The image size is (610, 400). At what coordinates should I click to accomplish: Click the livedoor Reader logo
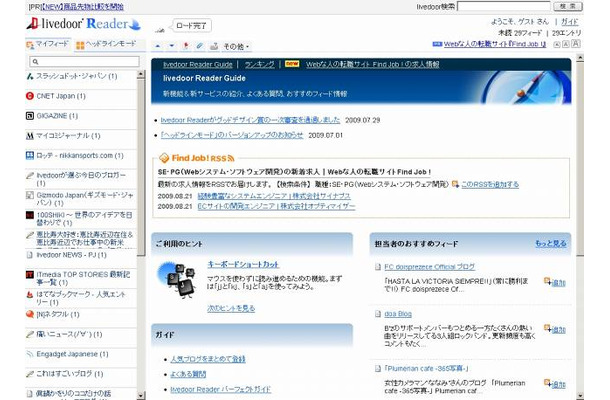pyautogui.click(x=83, y=24)
